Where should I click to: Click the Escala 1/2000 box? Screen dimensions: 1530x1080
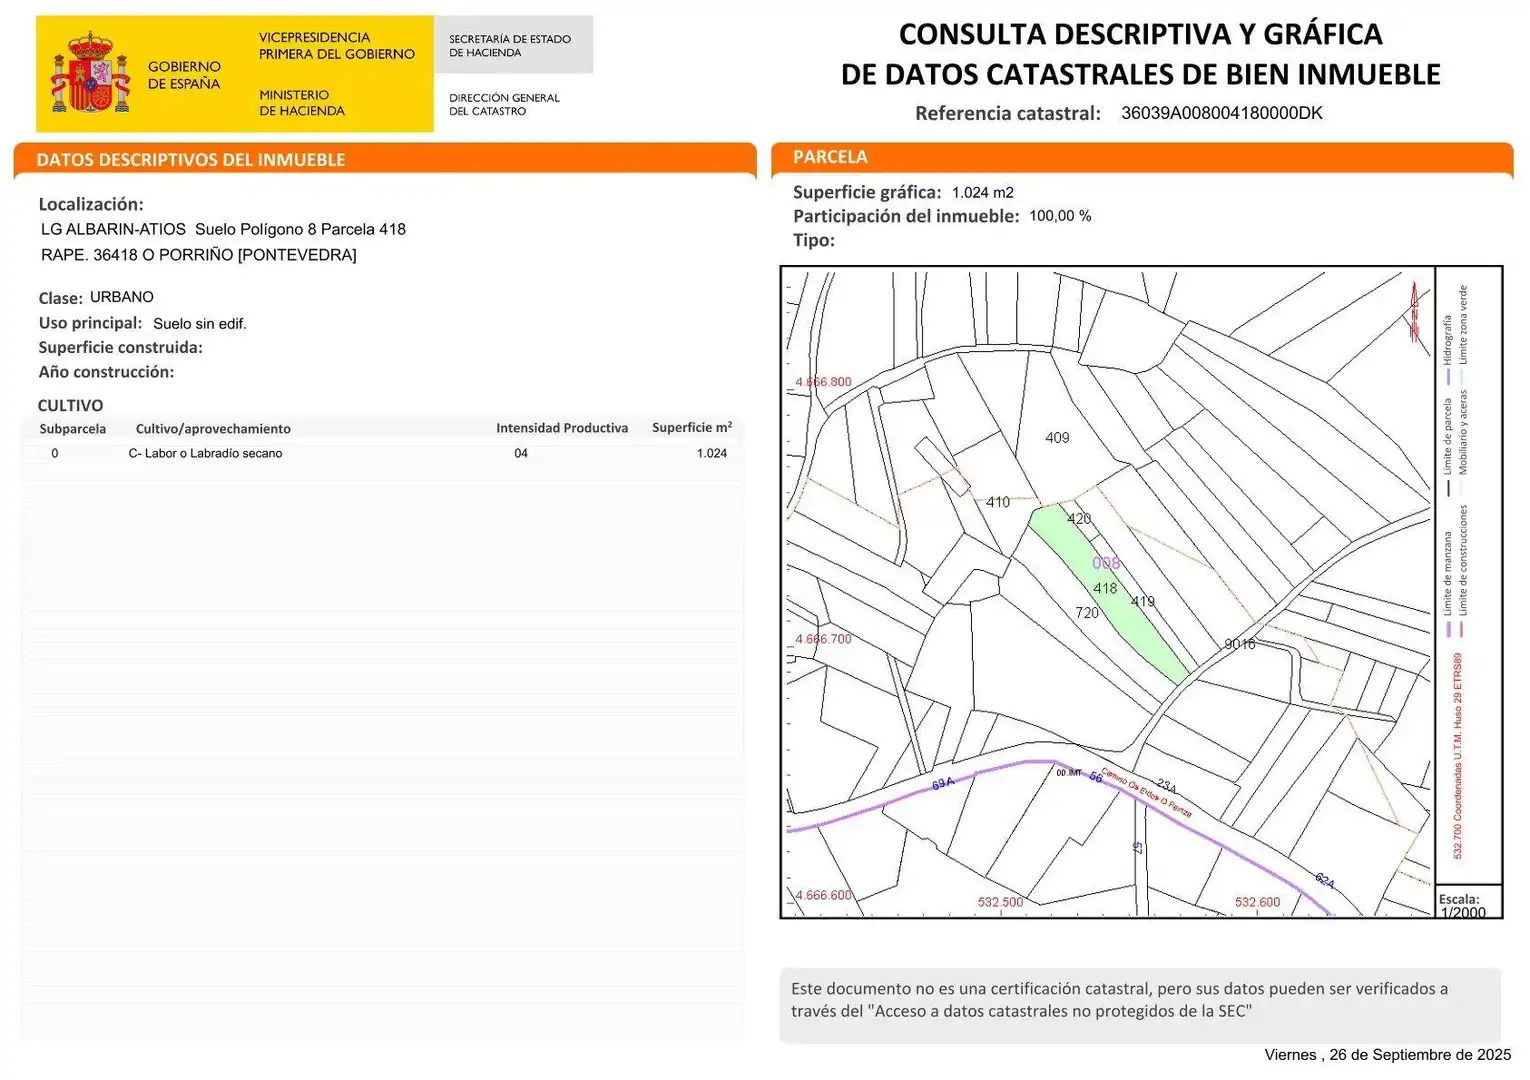coord(1468,903)
